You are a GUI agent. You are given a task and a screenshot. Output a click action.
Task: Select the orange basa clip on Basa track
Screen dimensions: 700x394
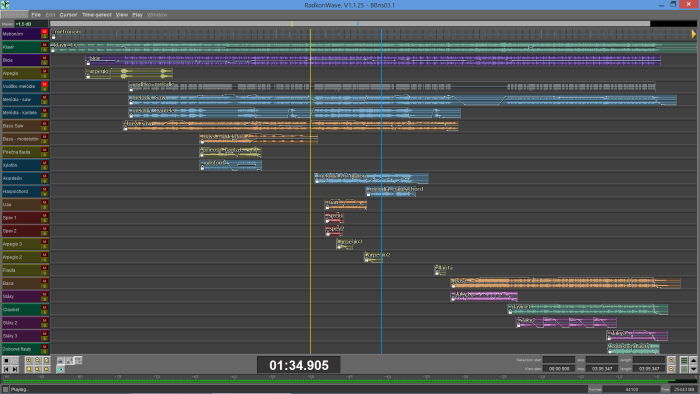tap(566, 283)
